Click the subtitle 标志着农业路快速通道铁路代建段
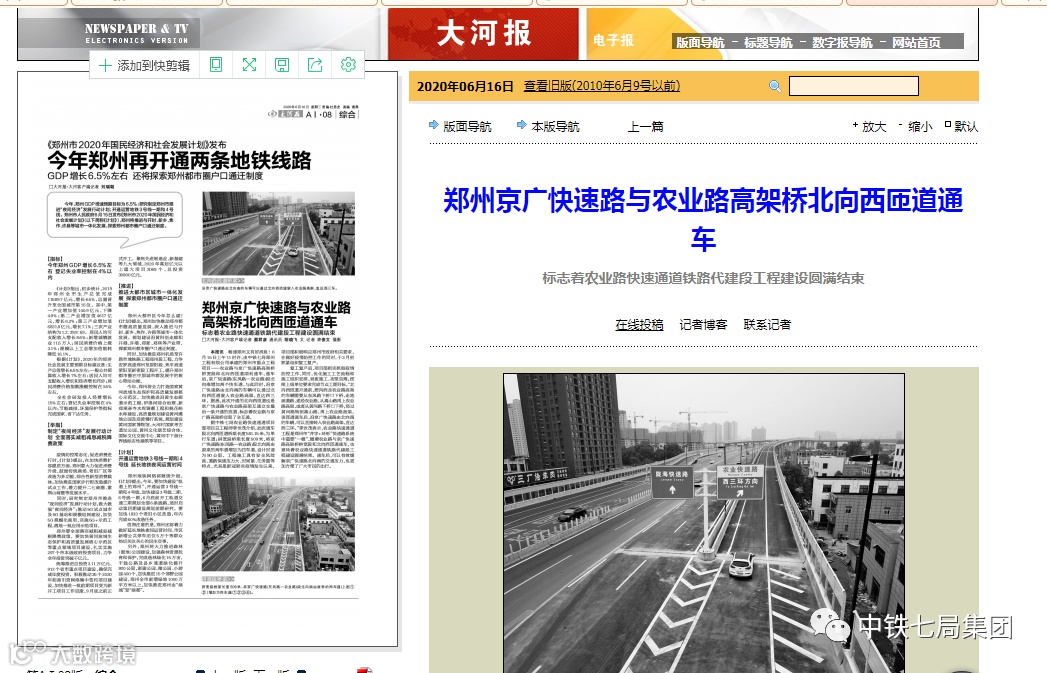 703,278
